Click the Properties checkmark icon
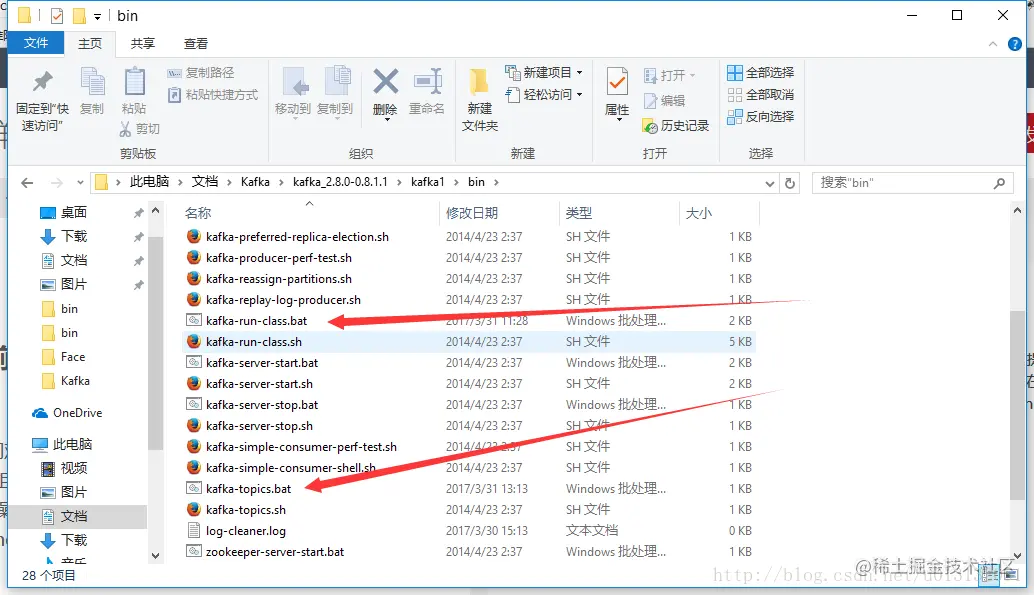Viewport: 1034px width, 595px height. [x=617, y=82]
